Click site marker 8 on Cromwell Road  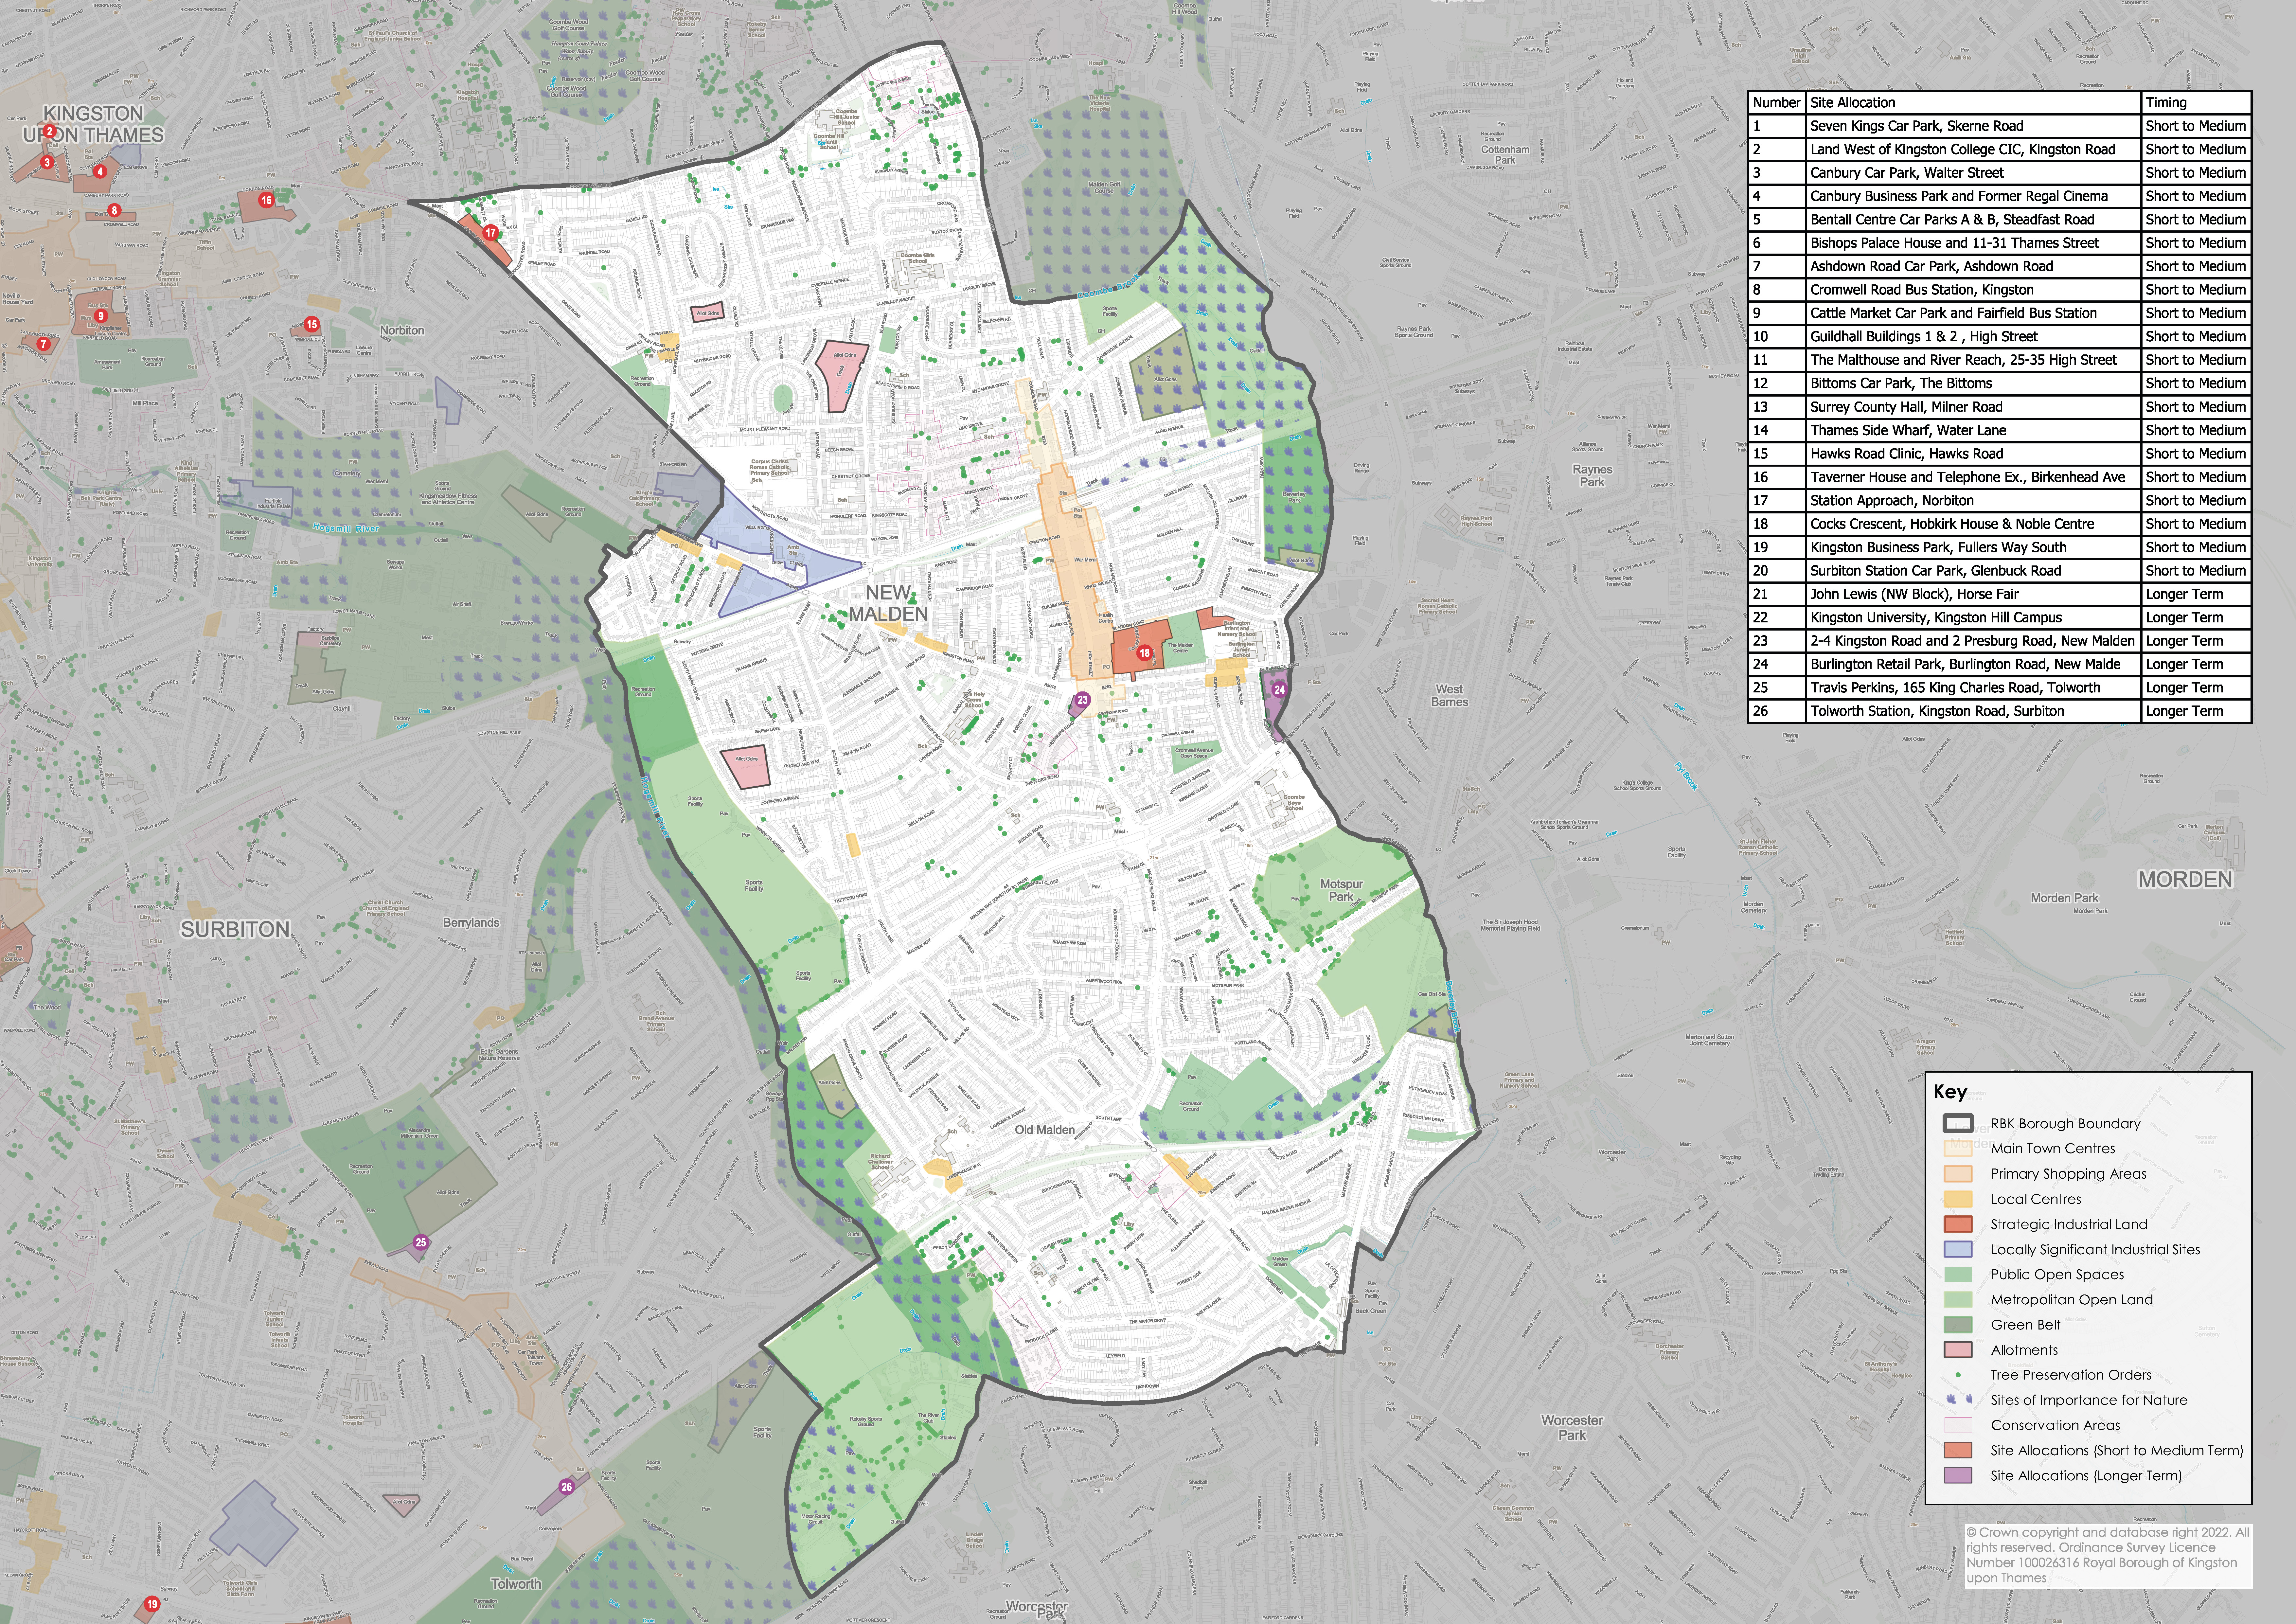(114, 210)
